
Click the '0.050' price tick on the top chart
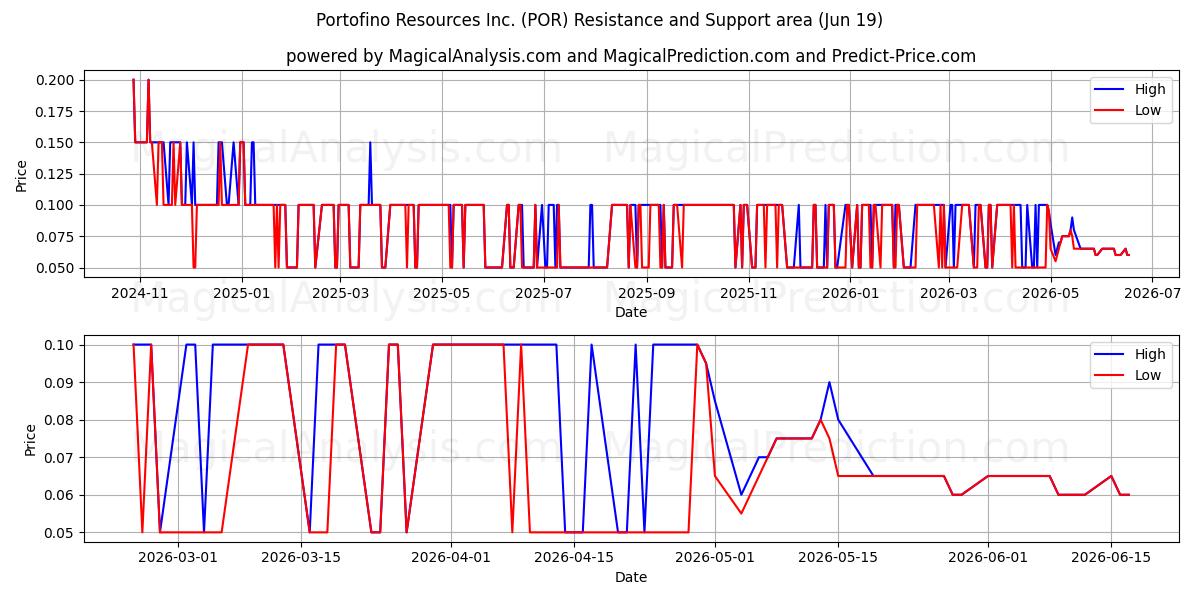[x=57, y=268]
